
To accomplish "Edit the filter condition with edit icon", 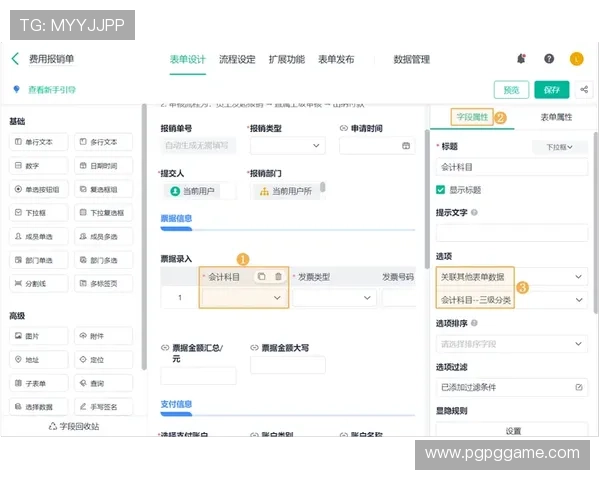I will [x=579, y=387].
